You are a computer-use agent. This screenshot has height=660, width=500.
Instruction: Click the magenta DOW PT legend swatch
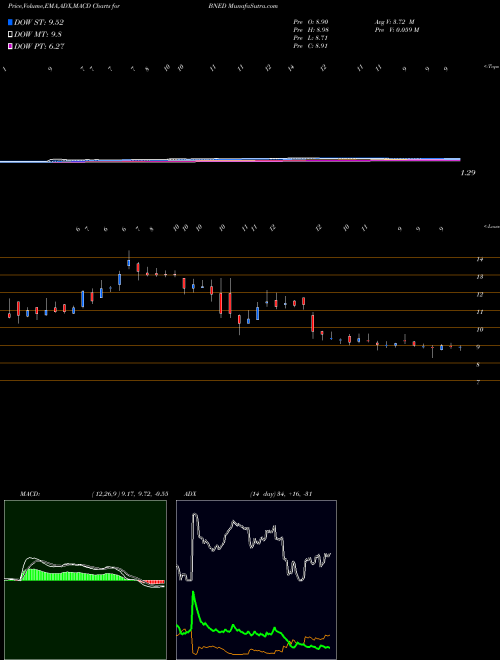click(x=10, y=47)
